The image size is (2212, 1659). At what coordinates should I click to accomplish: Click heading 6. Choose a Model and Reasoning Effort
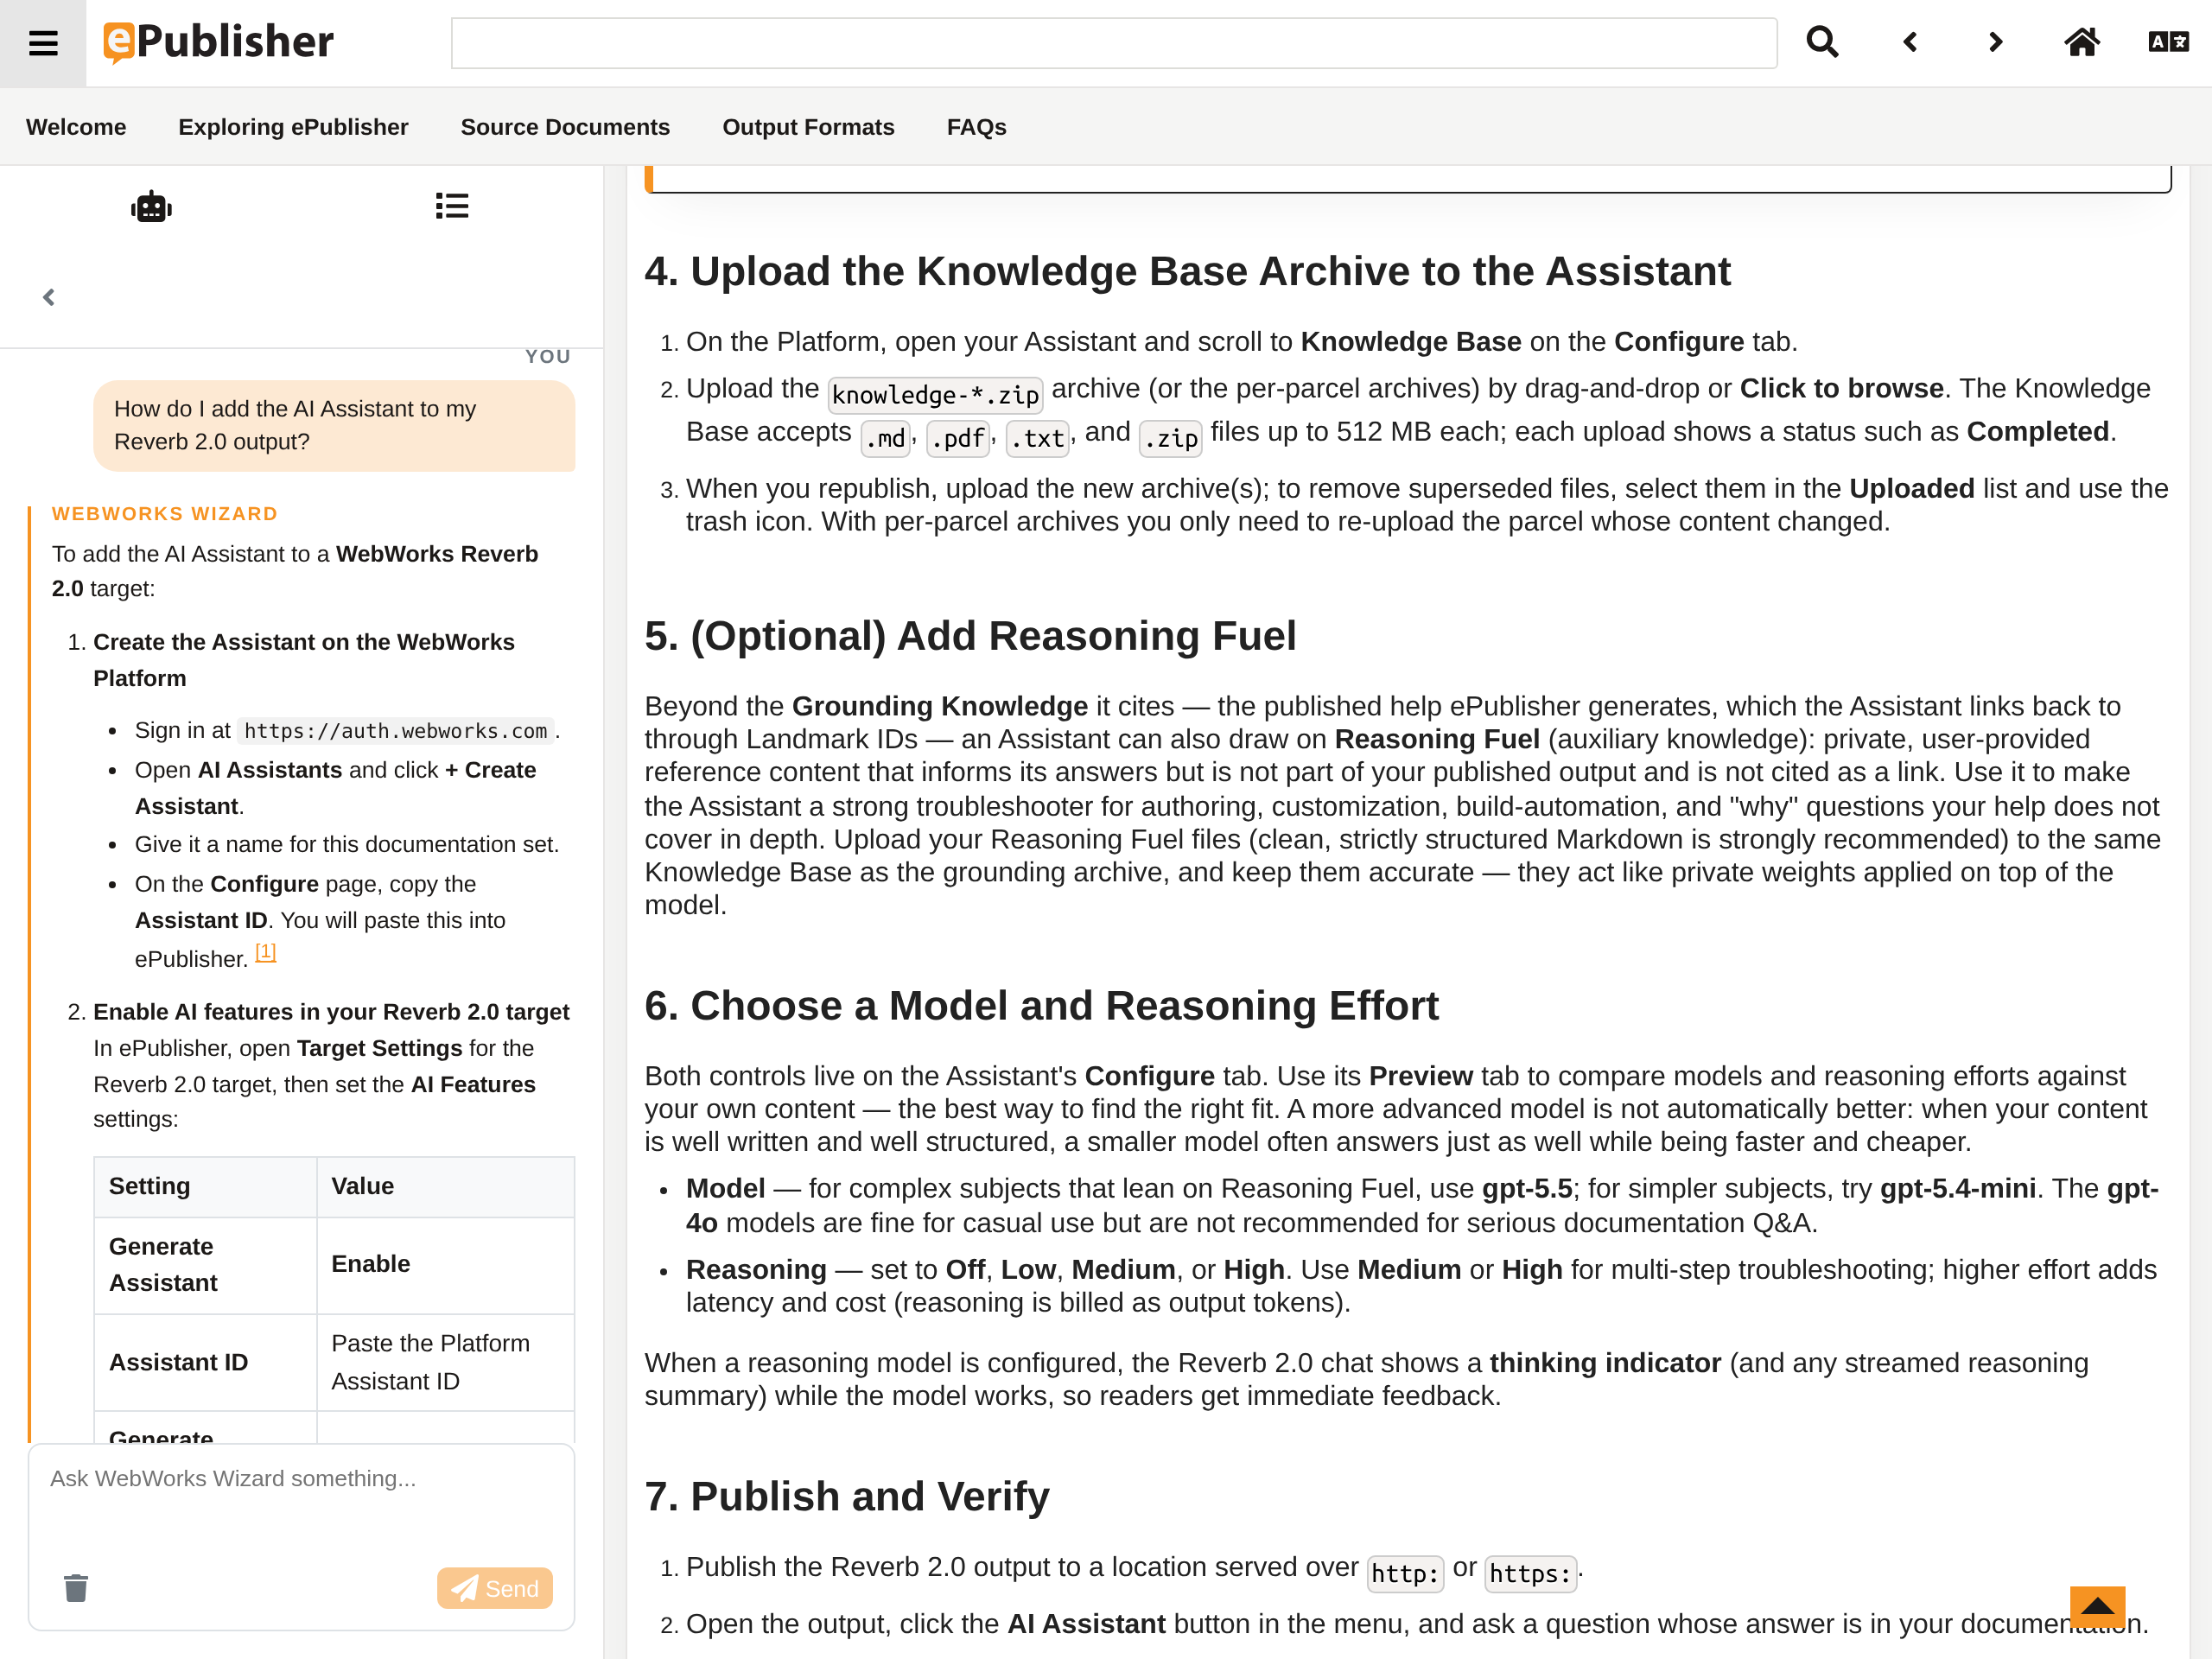click(1041, 1006)
